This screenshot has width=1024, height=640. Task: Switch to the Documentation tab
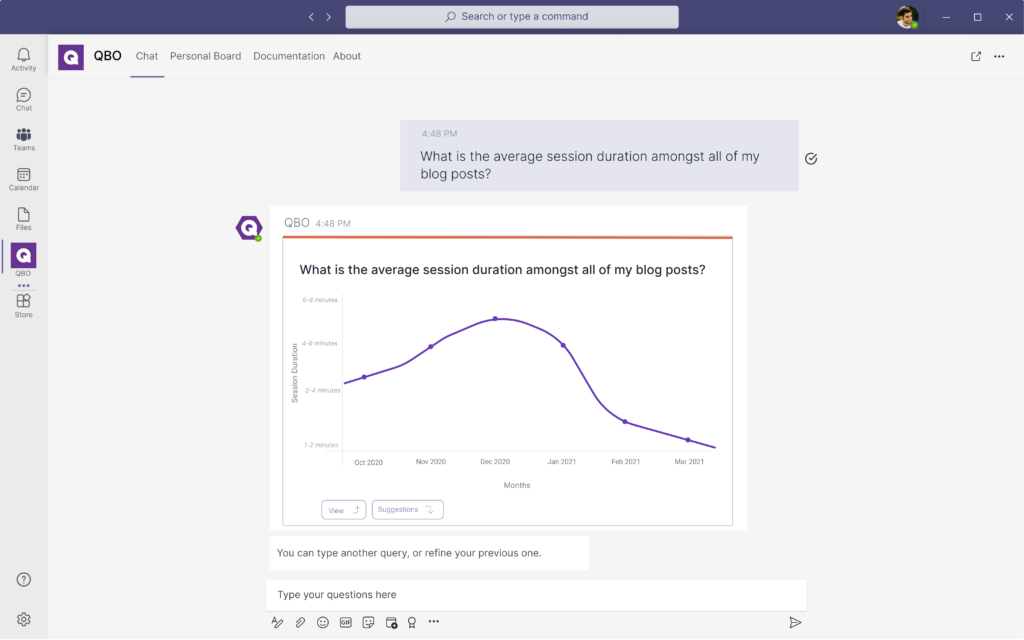289,56
